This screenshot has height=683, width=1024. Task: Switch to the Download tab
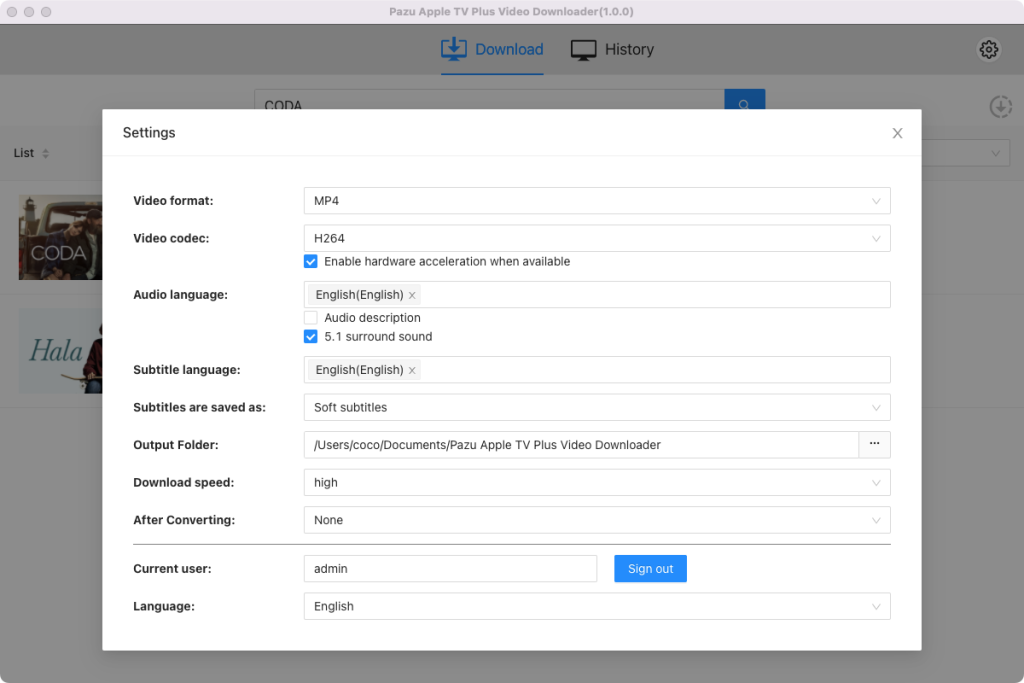492,50
